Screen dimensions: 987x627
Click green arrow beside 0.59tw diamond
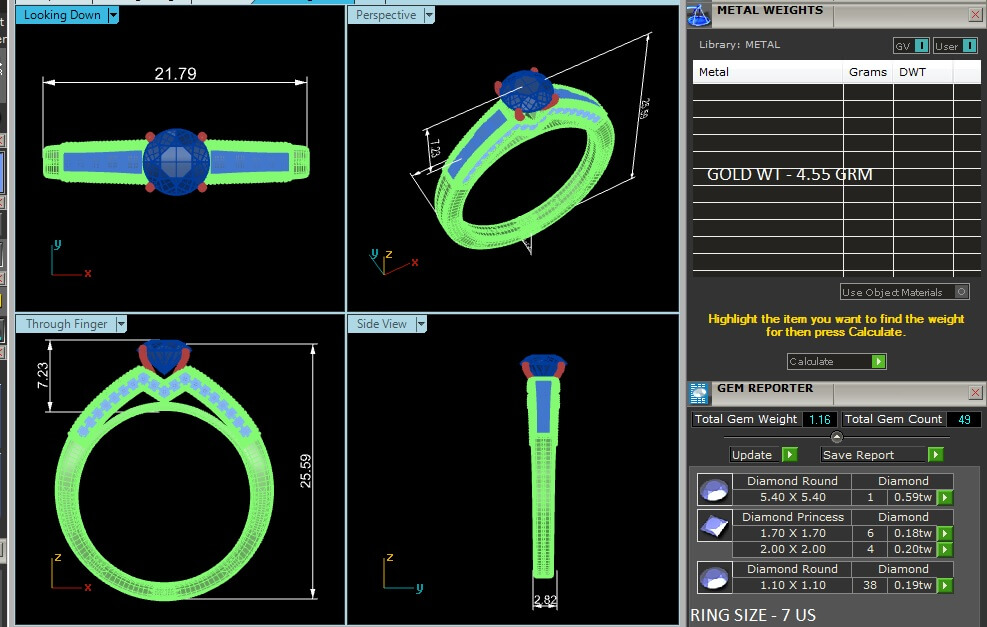[x=944, y=497]
